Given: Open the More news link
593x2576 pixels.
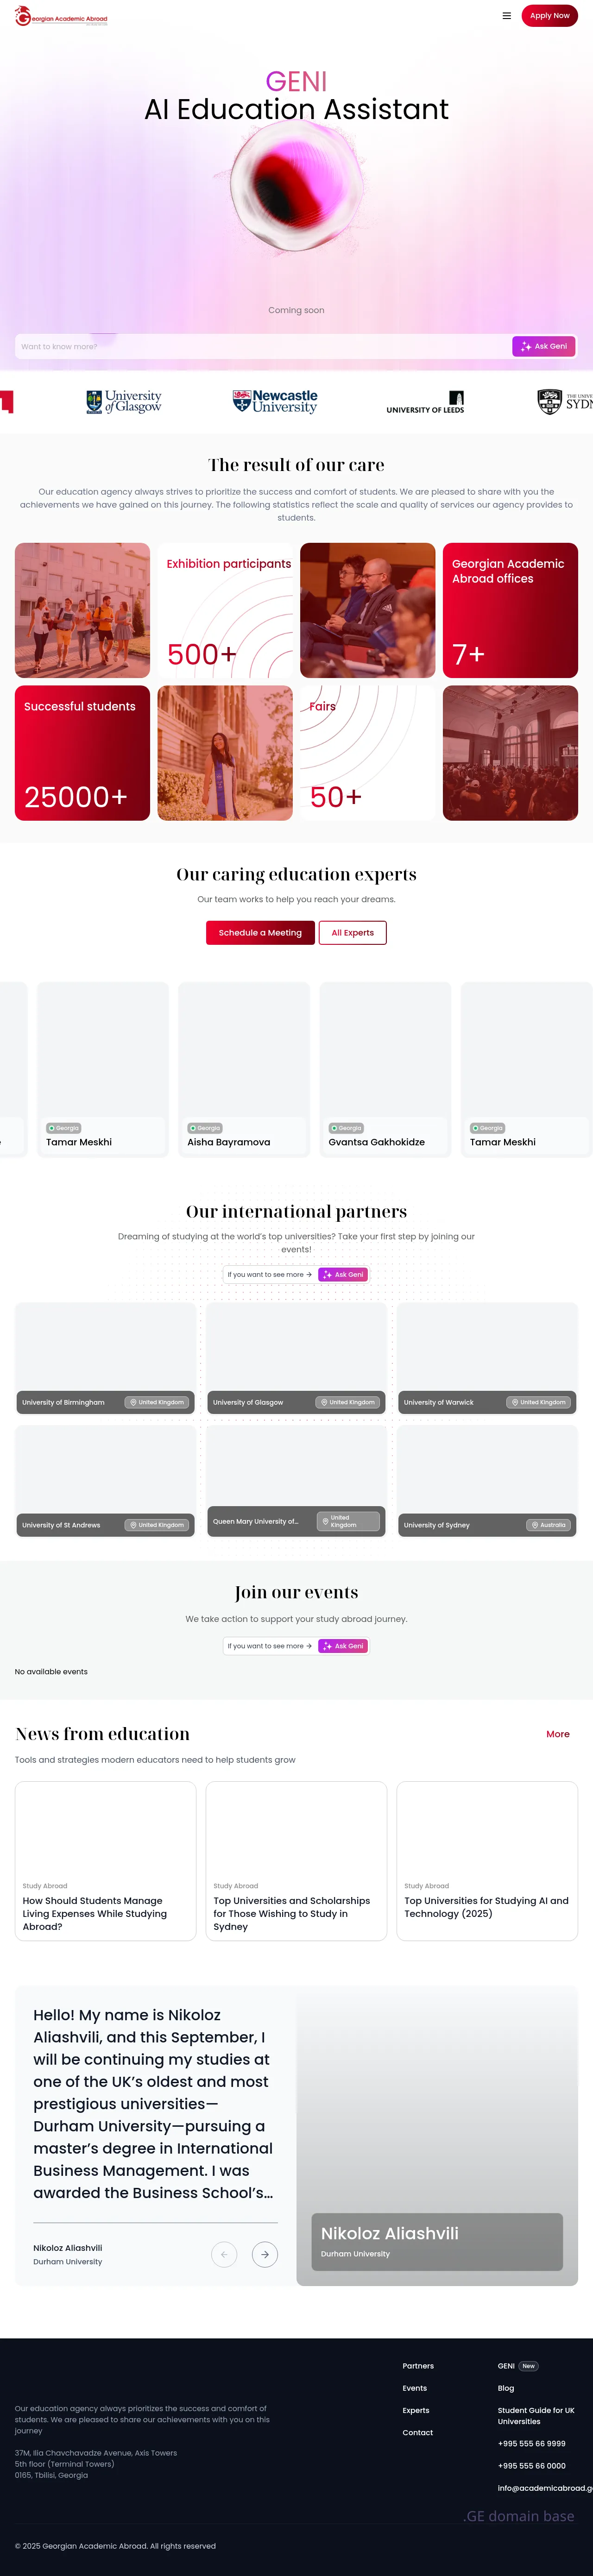Looking at the screenshot, I should [x=558, y=1734].
